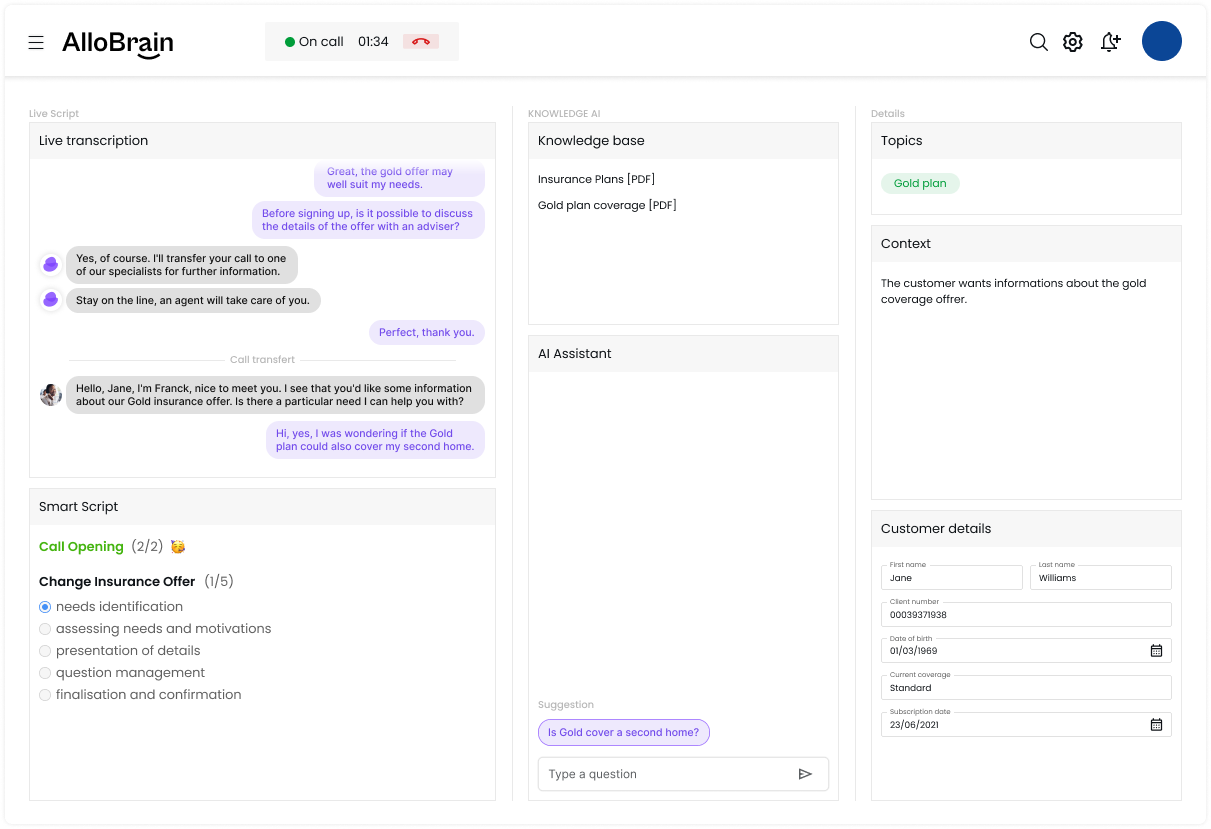Click the Client number field
This screenshot has height=829, width=1211.
[1025, 615]
